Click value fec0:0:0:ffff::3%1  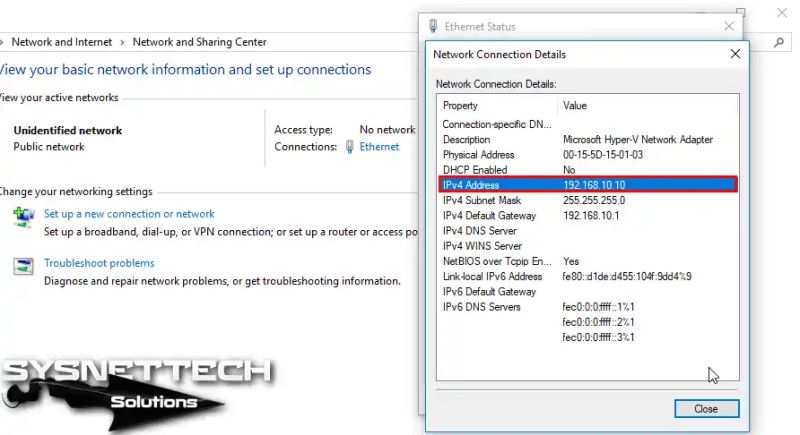[598, 337]
